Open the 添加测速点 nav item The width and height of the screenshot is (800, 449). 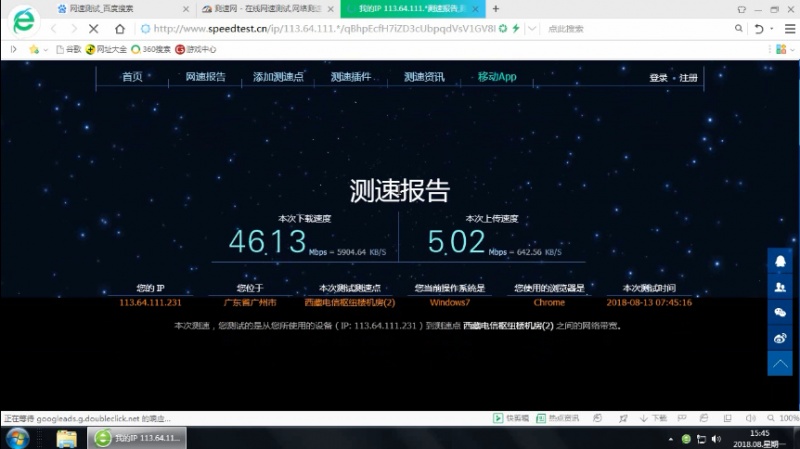point(278,77)
